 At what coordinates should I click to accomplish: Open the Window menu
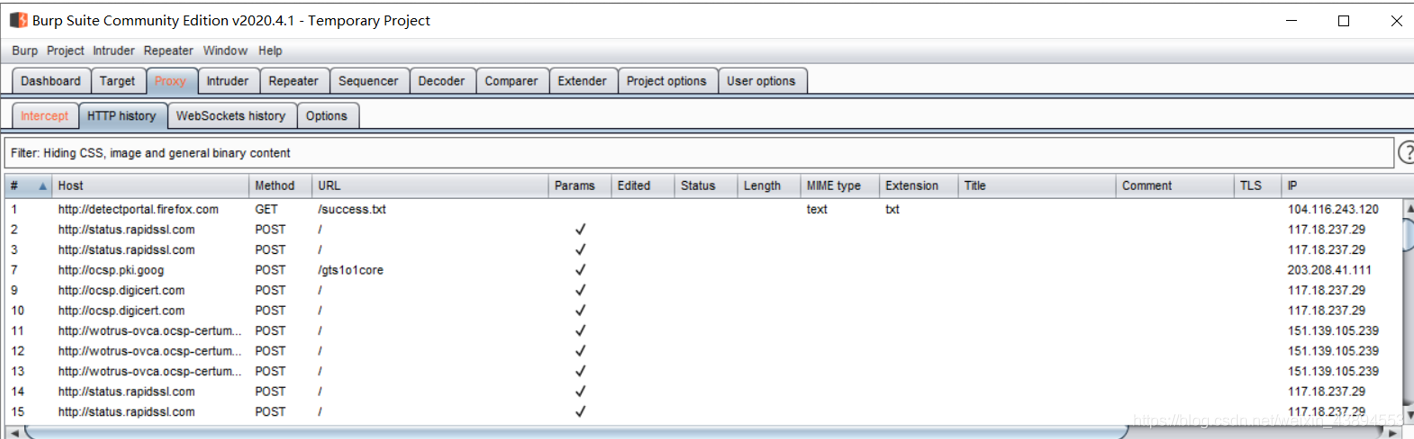[225, 51]
